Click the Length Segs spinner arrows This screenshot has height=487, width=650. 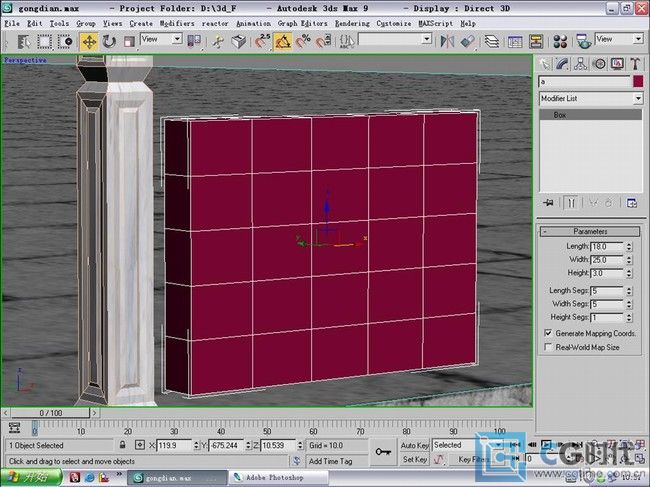[629, 291]
